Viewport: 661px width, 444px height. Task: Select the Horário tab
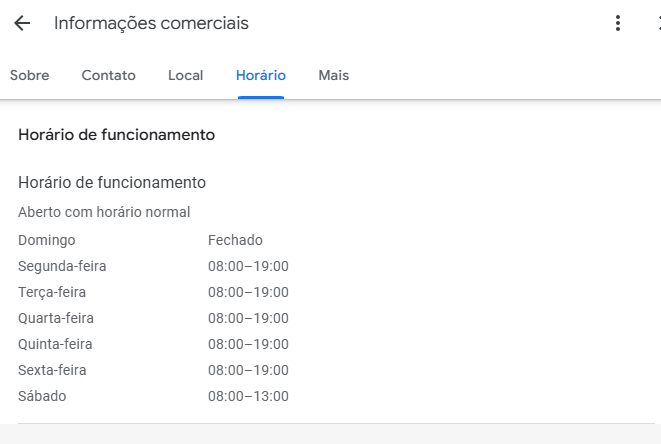click(261, 75)
